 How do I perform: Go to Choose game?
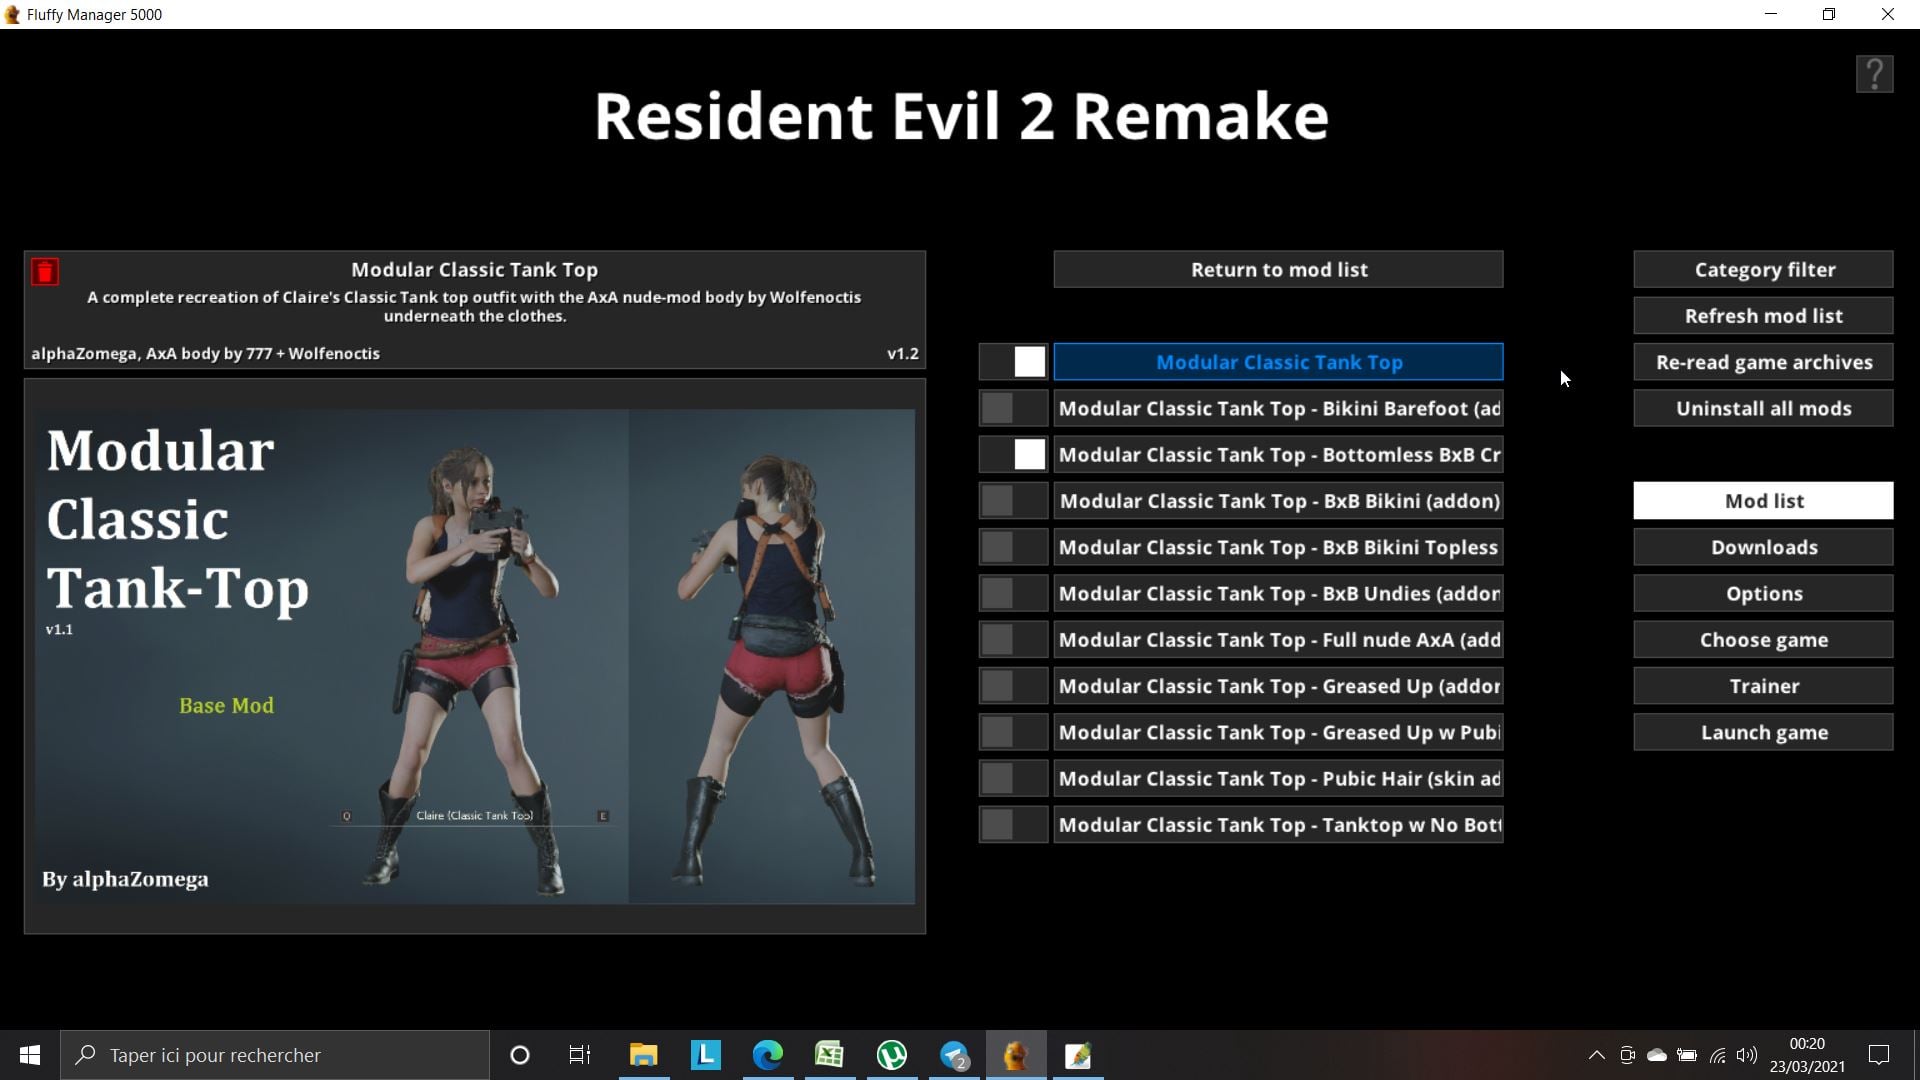1763,640
